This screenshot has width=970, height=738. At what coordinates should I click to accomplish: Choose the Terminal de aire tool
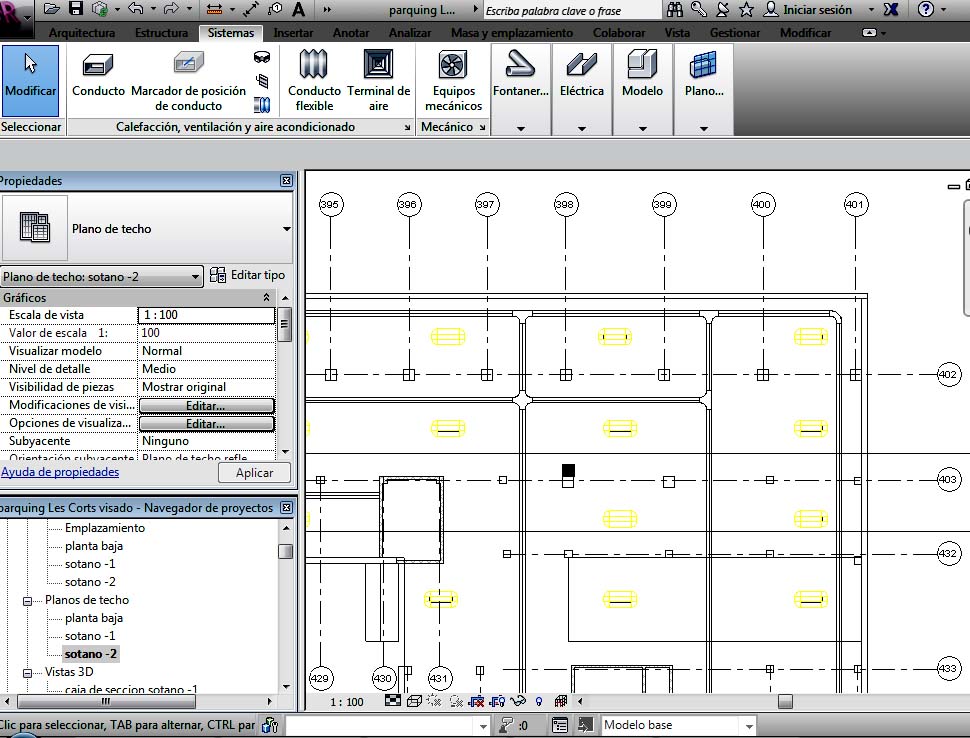pyautogui.click(x=378, y=80)
